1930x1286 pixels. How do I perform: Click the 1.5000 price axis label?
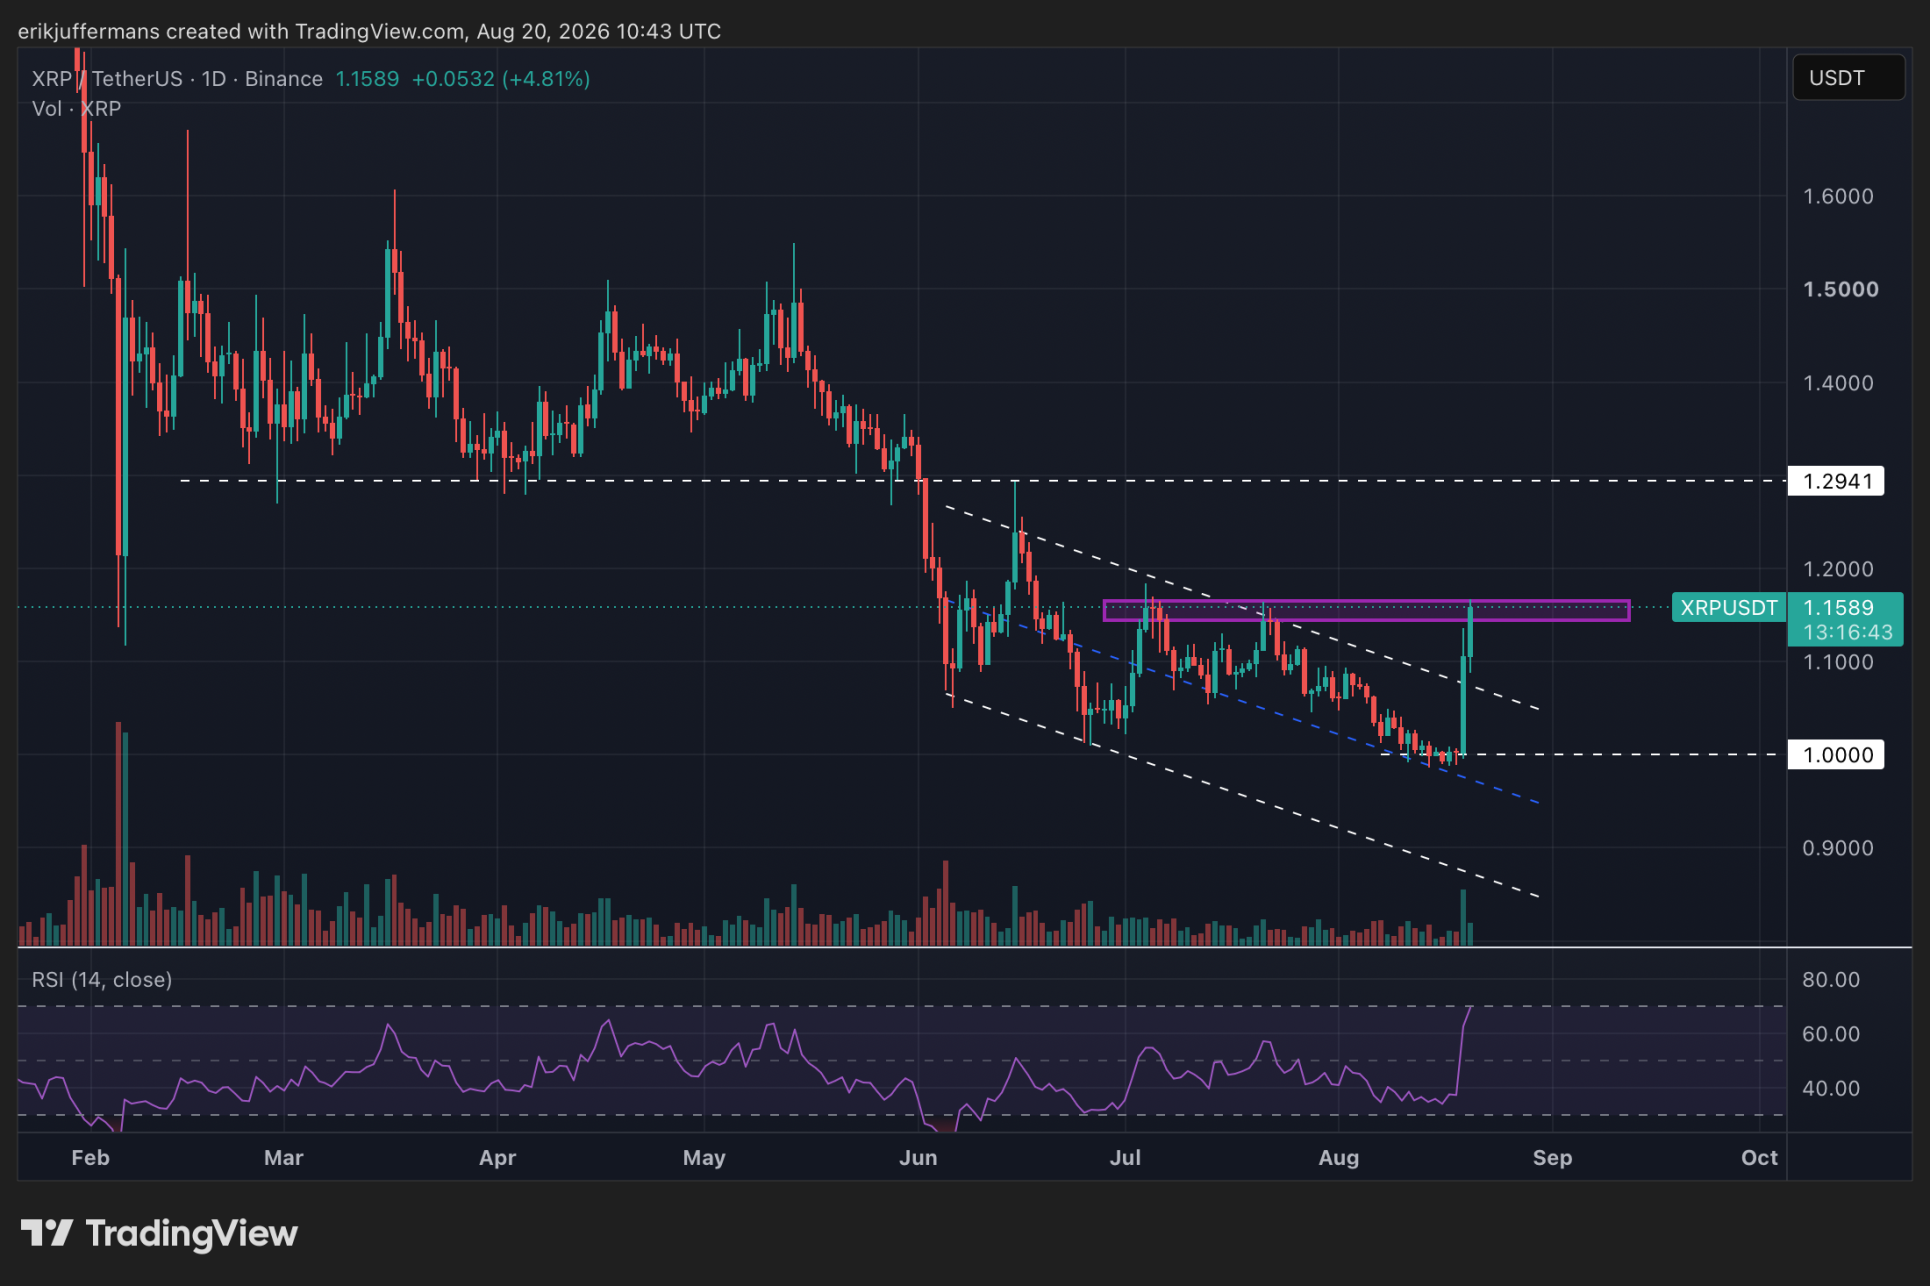(1840, 290)
